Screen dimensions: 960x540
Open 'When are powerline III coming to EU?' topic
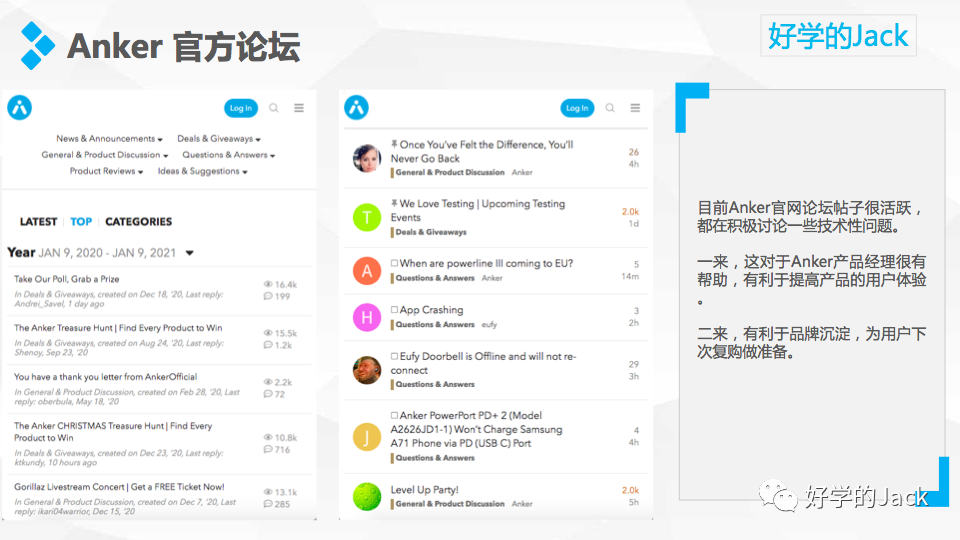(486, 263)
